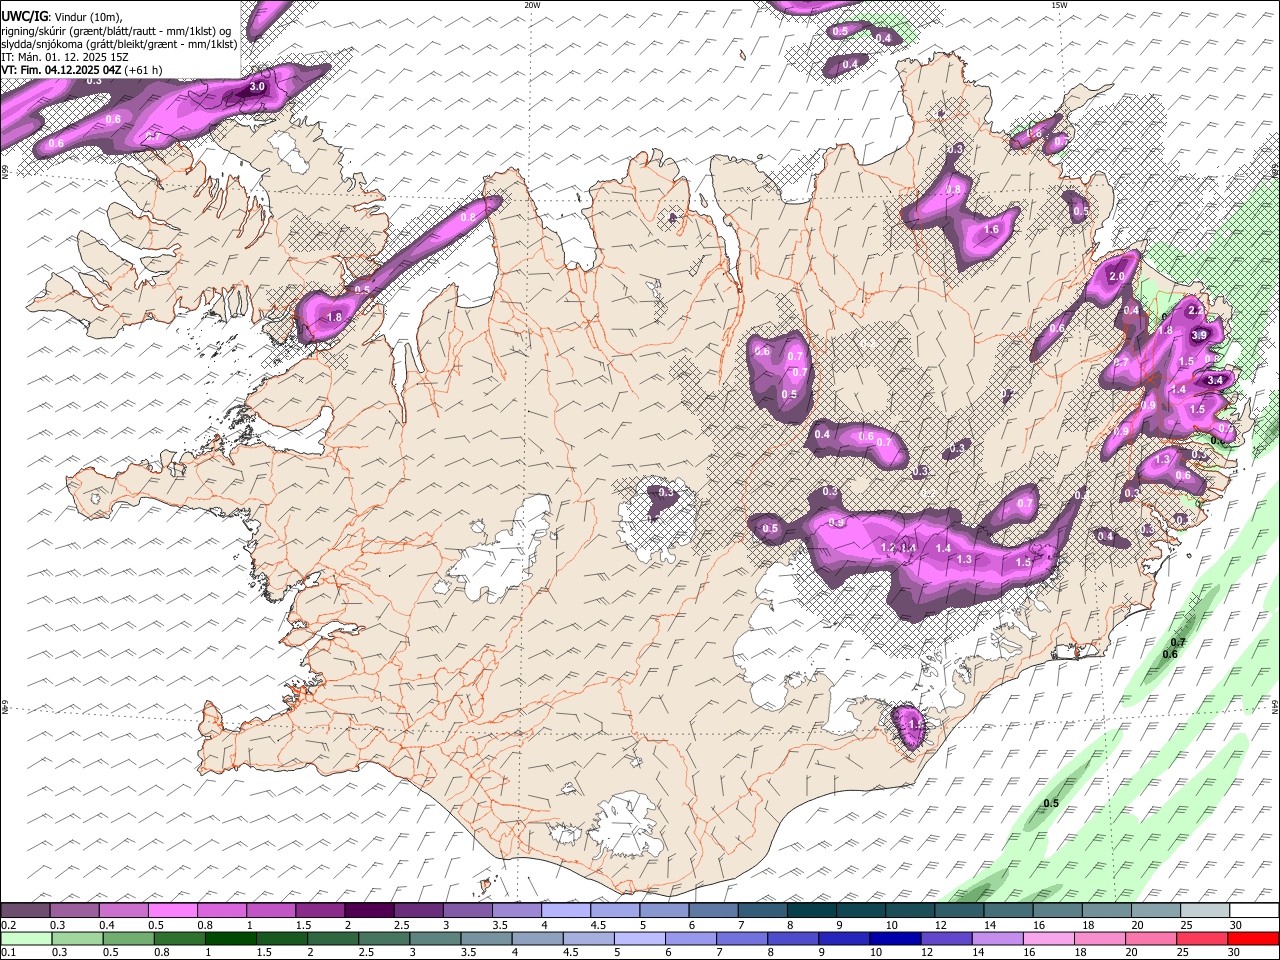
Task: Select the darkest purple 2 snow swatch
Action: click(x=369, y=911)
